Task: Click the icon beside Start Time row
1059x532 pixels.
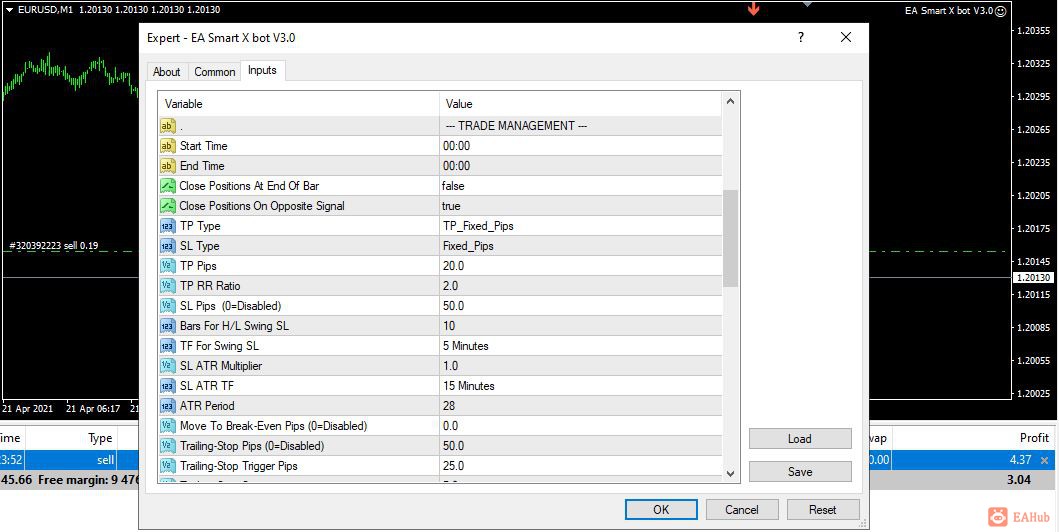Action: coord(167,146)
